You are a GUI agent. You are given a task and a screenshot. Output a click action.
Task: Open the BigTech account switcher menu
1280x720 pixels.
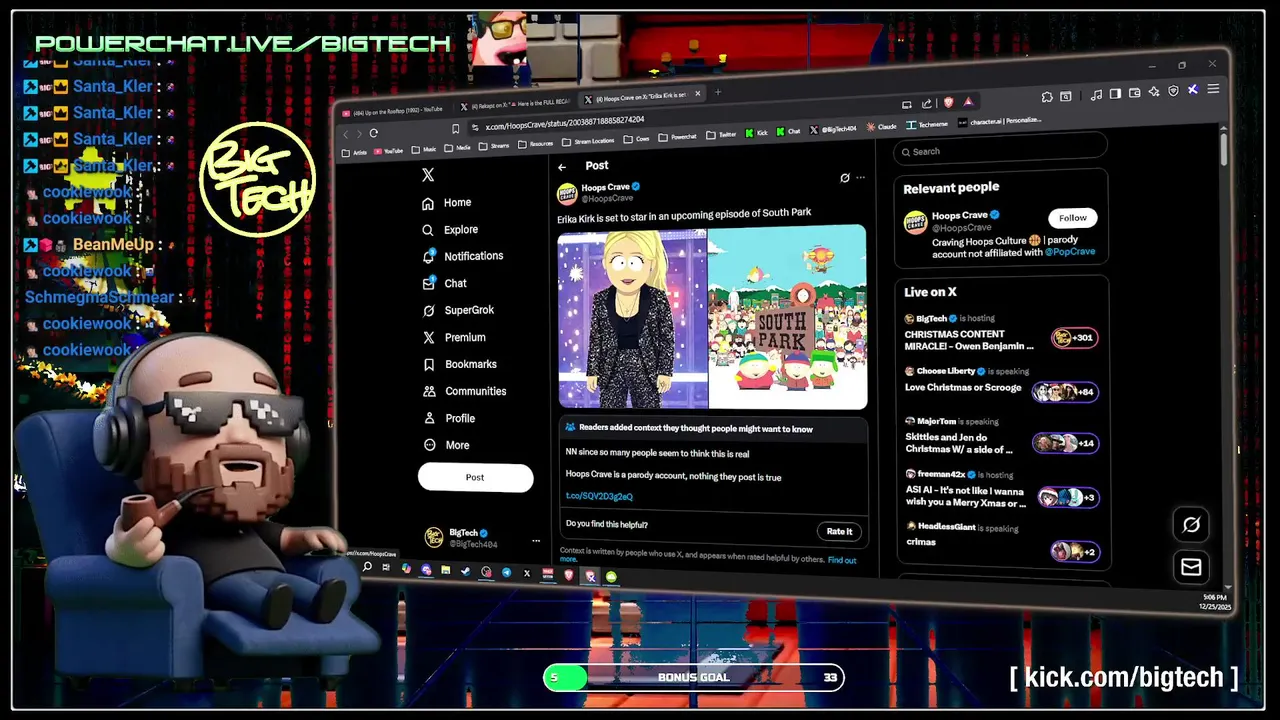(x=484, y=538)
